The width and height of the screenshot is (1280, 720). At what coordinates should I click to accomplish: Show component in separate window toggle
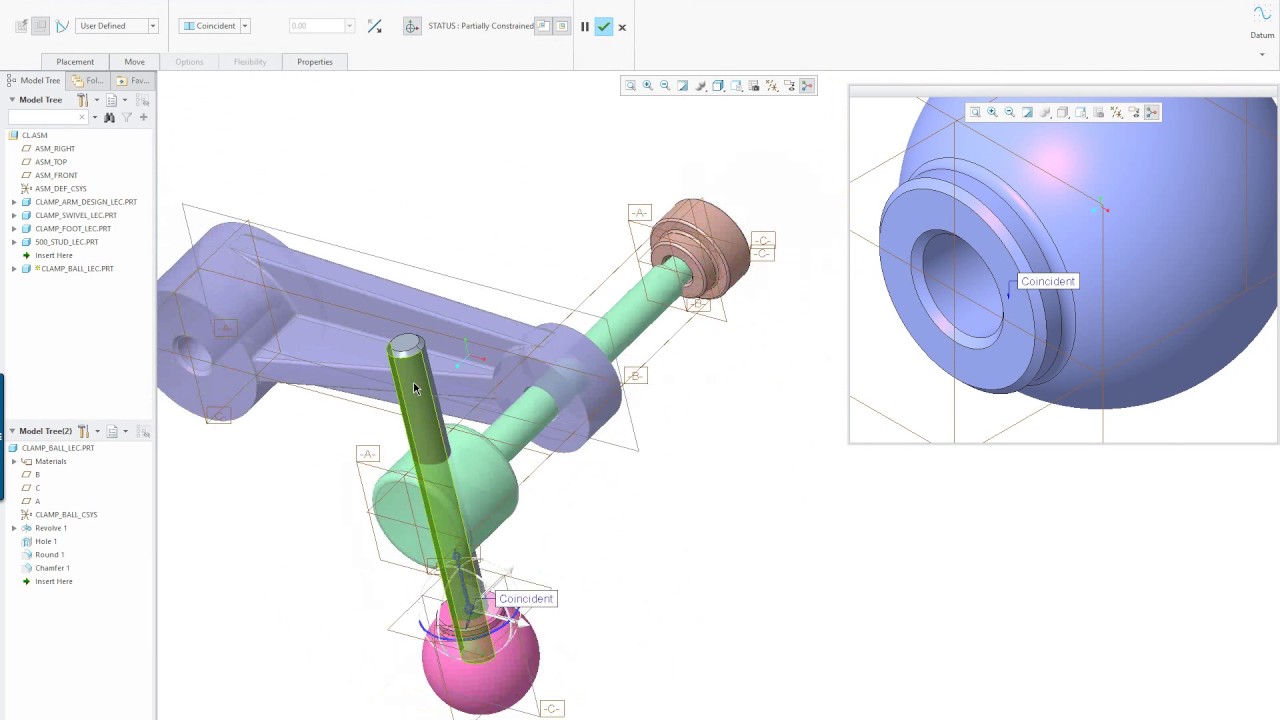[x=543, y=27]
